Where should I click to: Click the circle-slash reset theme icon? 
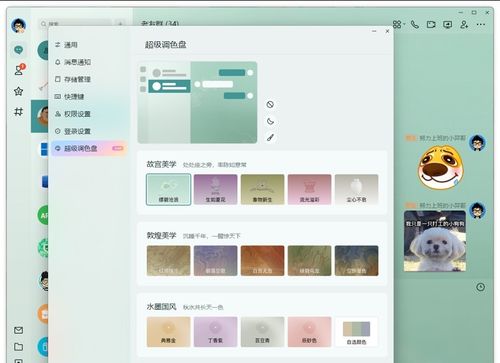(x=270, y=104)
